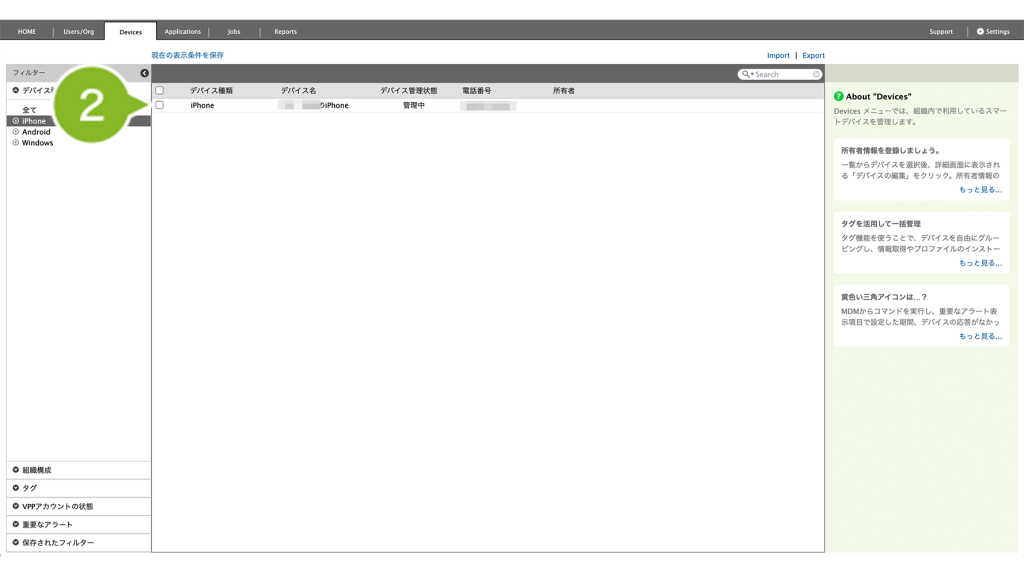Switch to the Users/Org tab

(79, 32)
